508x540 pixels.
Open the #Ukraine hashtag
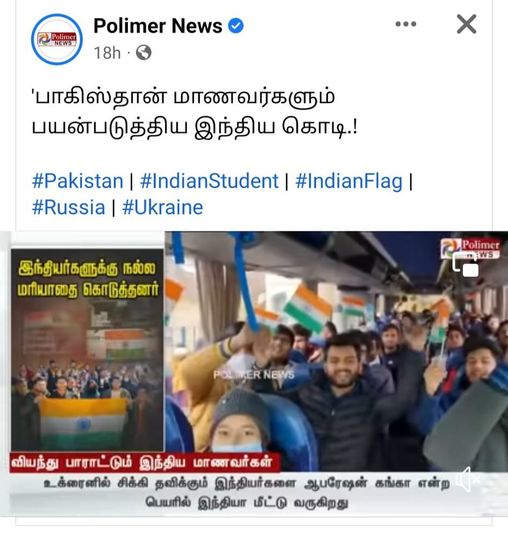coord(163,207)
